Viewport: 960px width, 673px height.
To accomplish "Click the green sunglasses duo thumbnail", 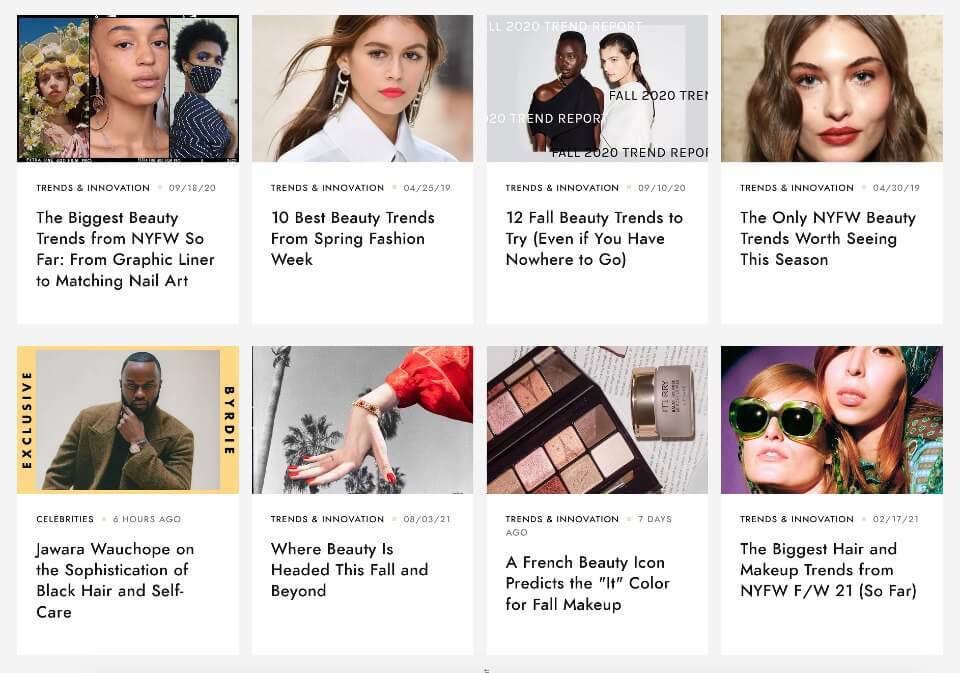I will 831,420.
